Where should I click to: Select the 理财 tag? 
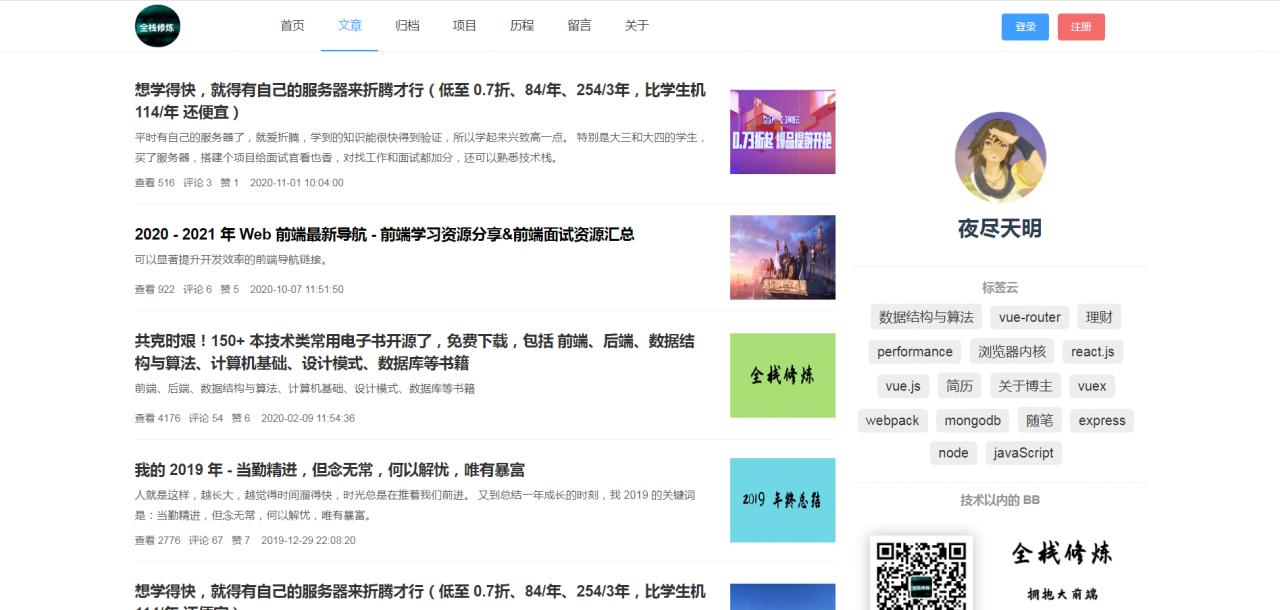click(x=1099, y=317)
